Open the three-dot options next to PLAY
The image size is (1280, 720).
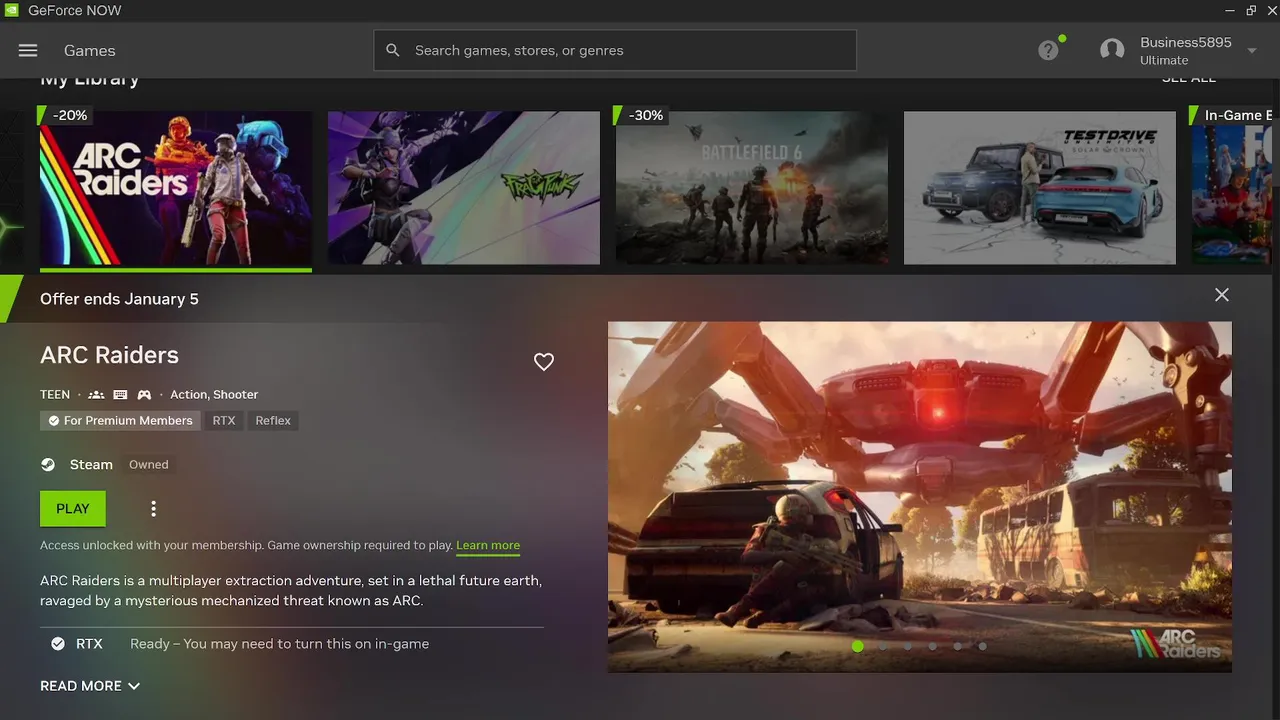pyautogui.click(x=153, y=509)
